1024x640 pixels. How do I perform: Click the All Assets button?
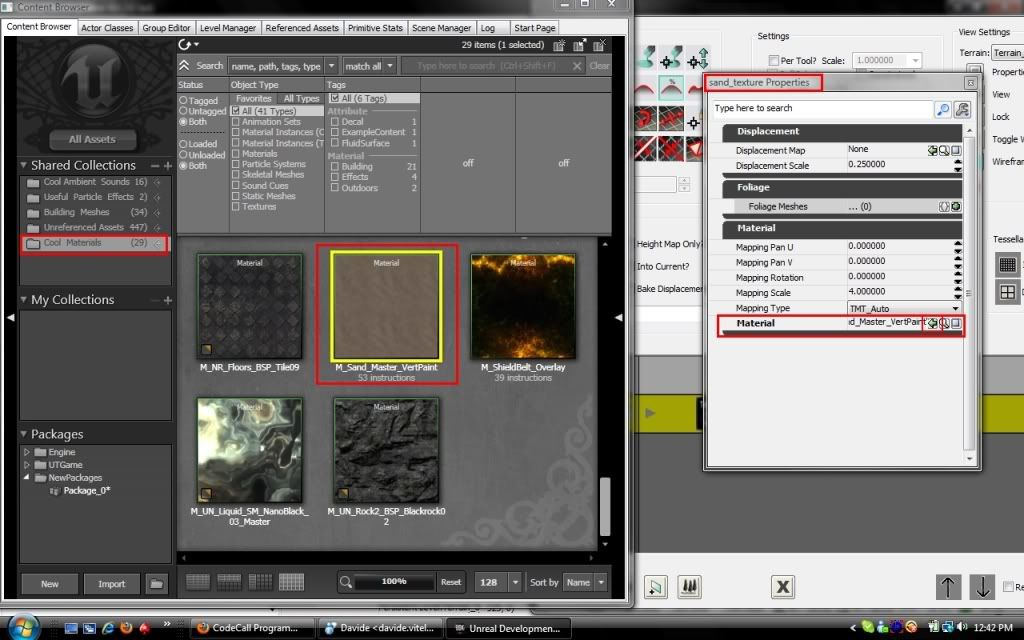tap(92, 139)
